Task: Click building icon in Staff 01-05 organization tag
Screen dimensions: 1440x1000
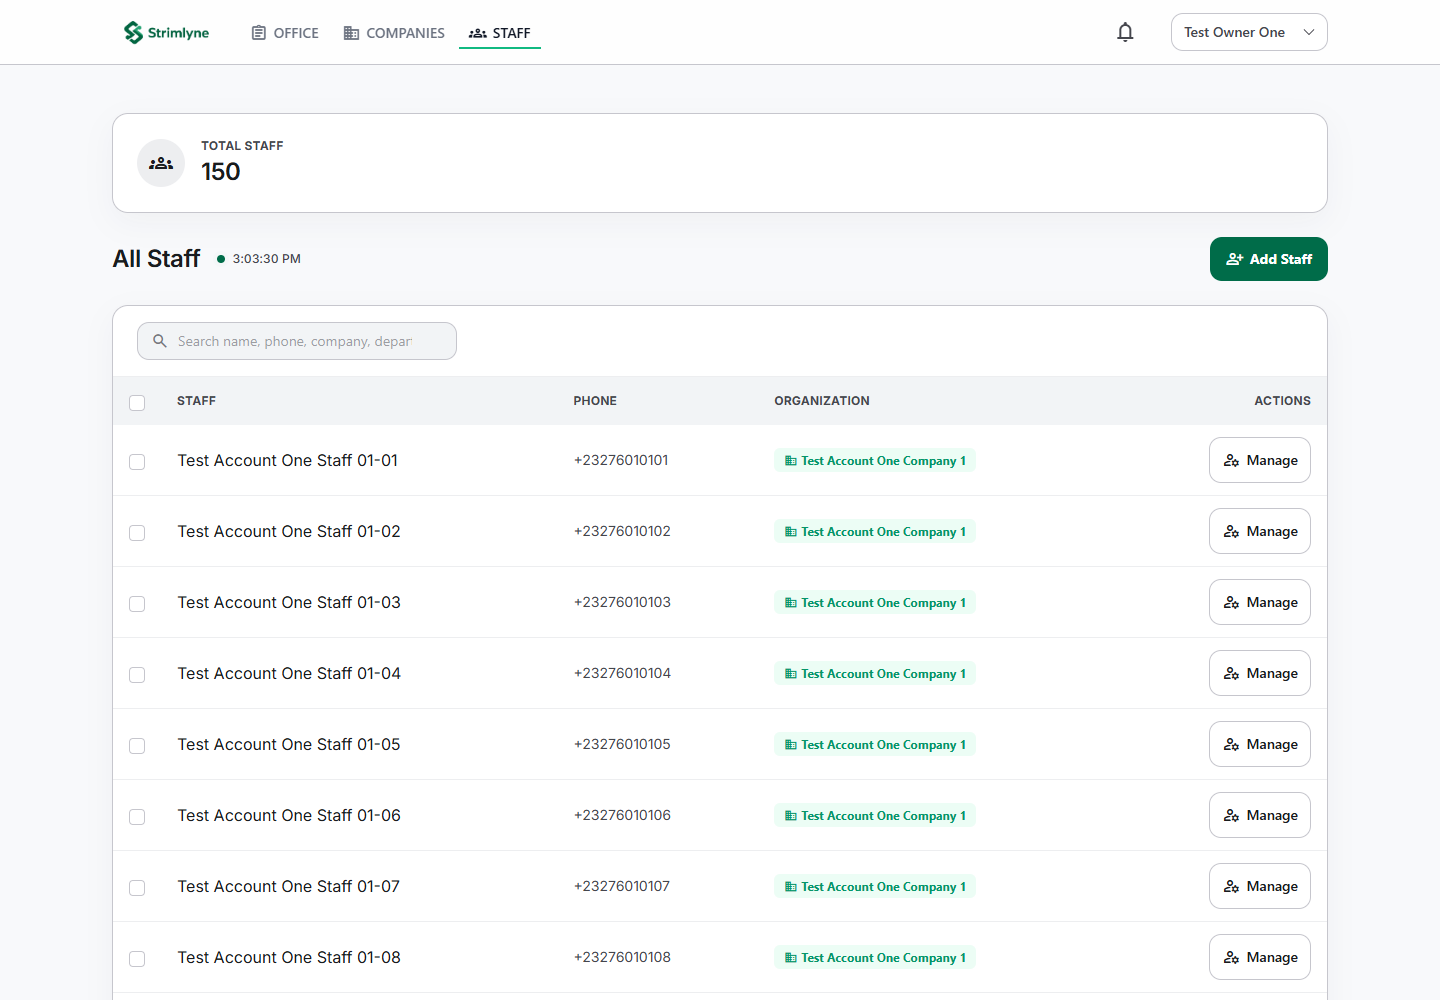Action: point(791,745)
